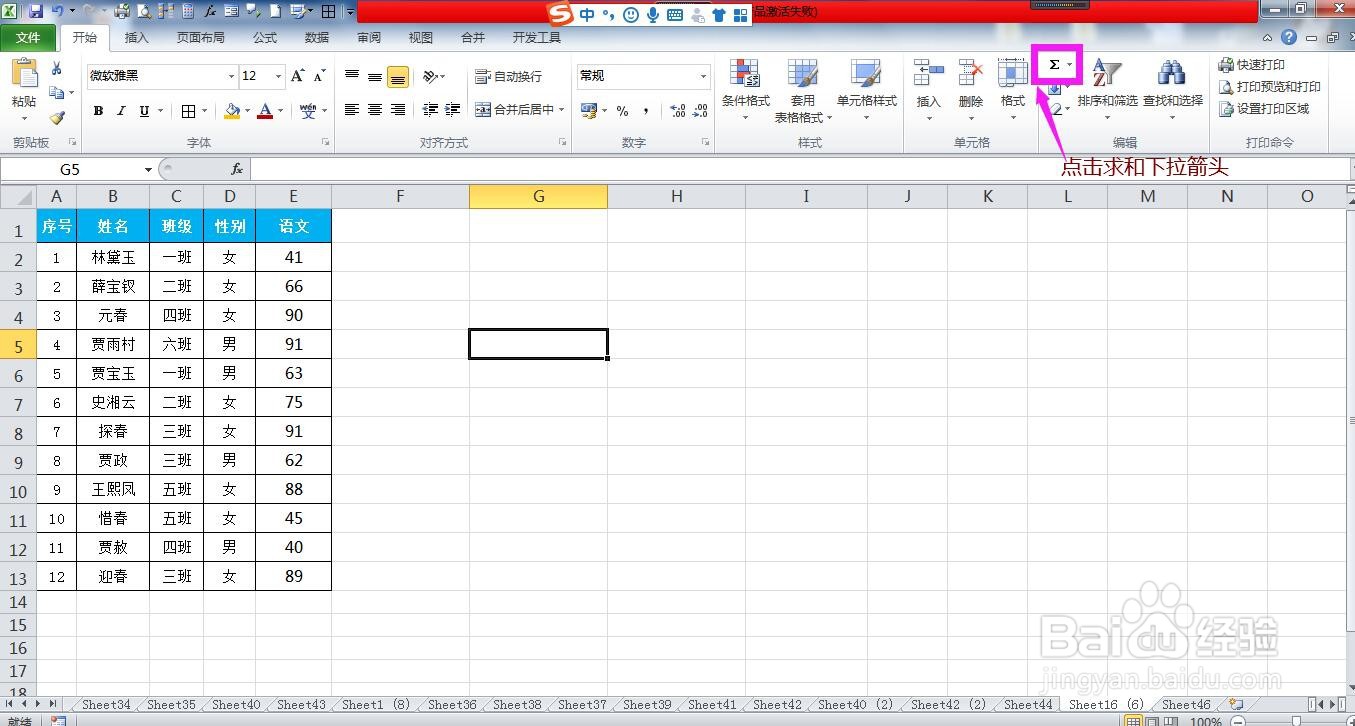Align text to the left

(352, 110)
